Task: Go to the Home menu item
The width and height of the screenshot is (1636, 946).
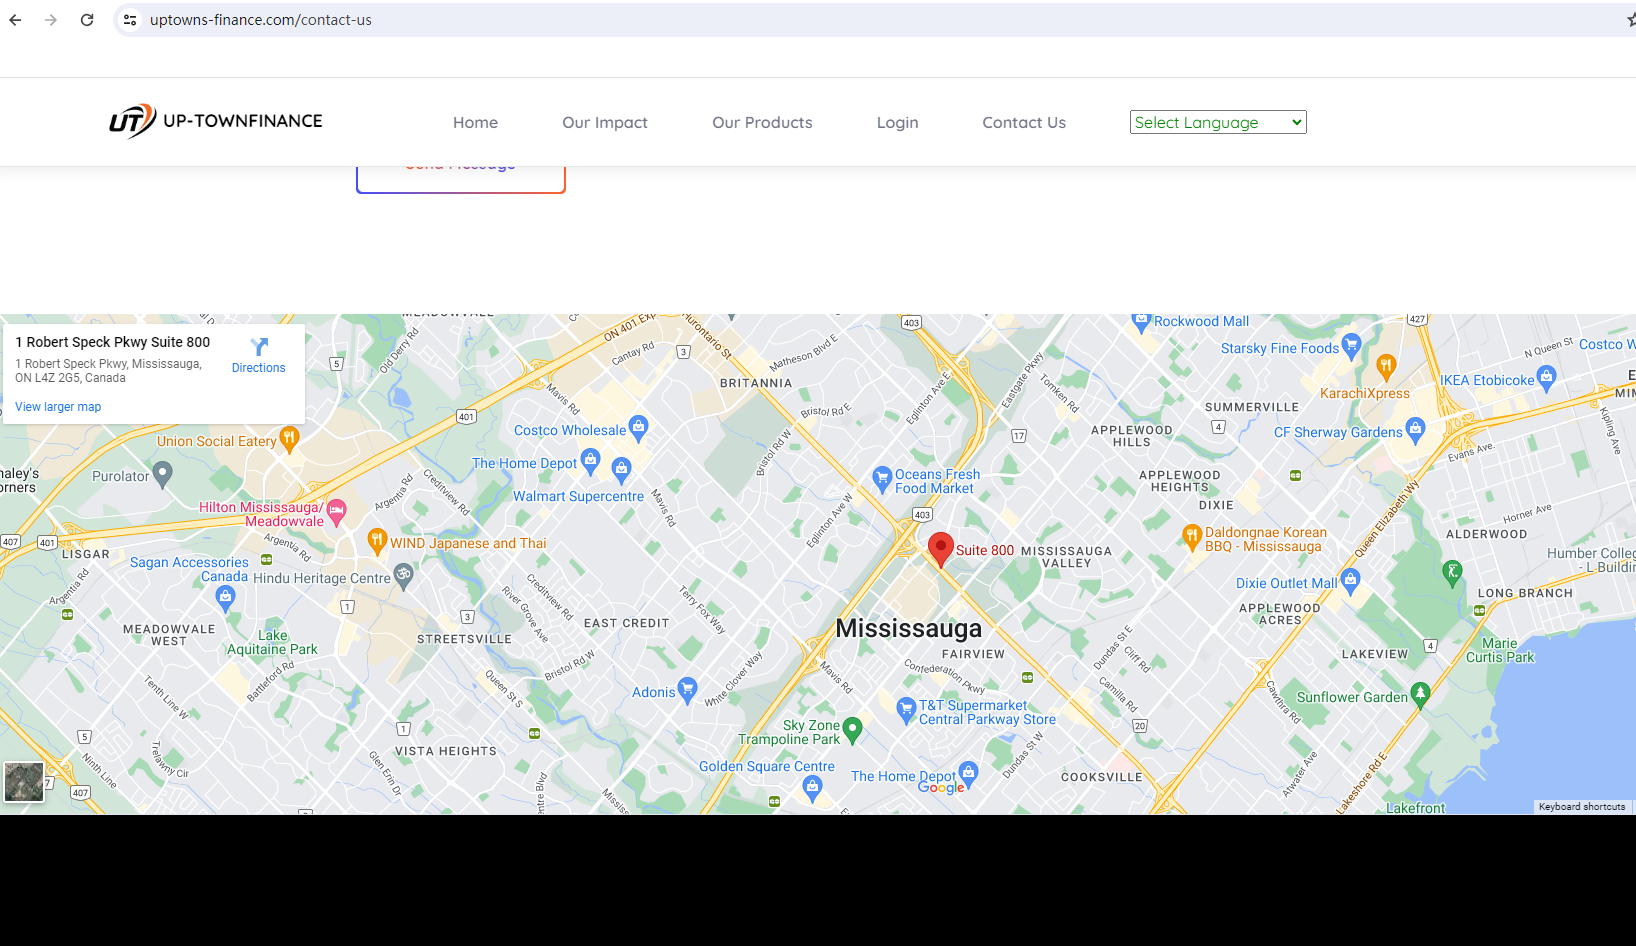Action: coord(475,122)
